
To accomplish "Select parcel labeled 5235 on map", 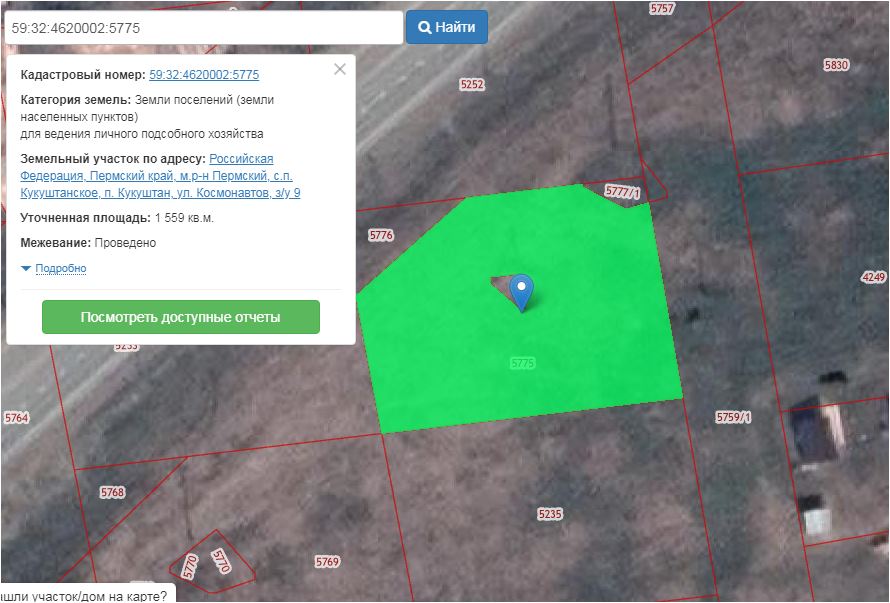I will click(x=550, y=514).
